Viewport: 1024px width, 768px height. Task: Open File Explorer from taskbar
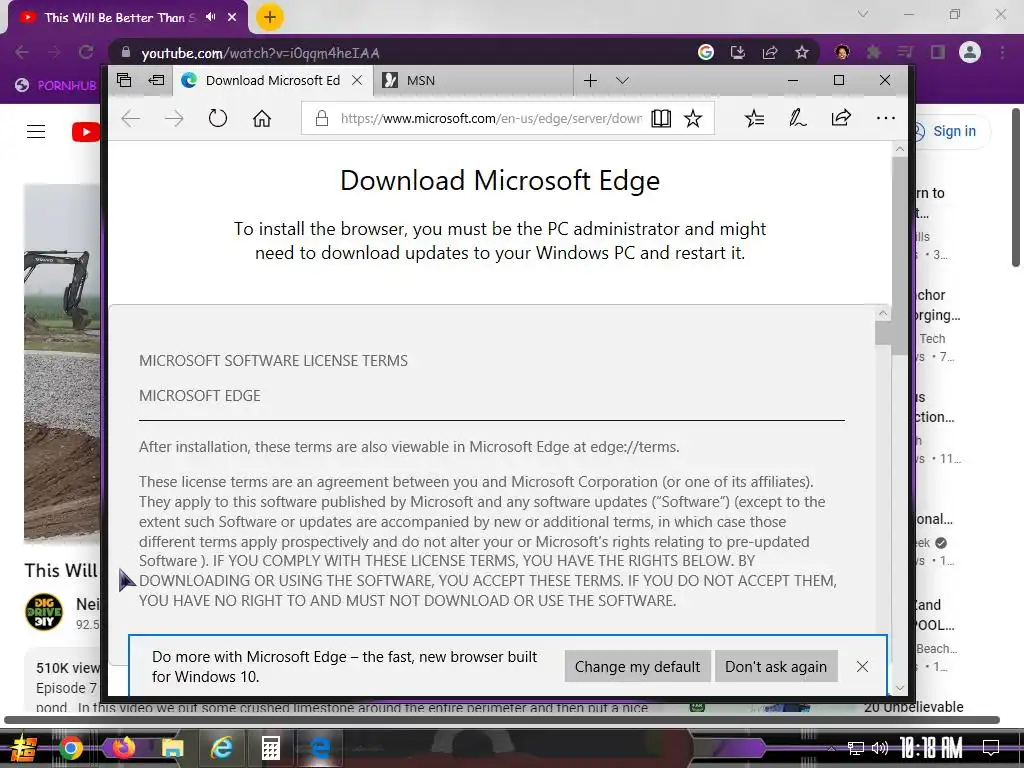click(x=172, y=748)
